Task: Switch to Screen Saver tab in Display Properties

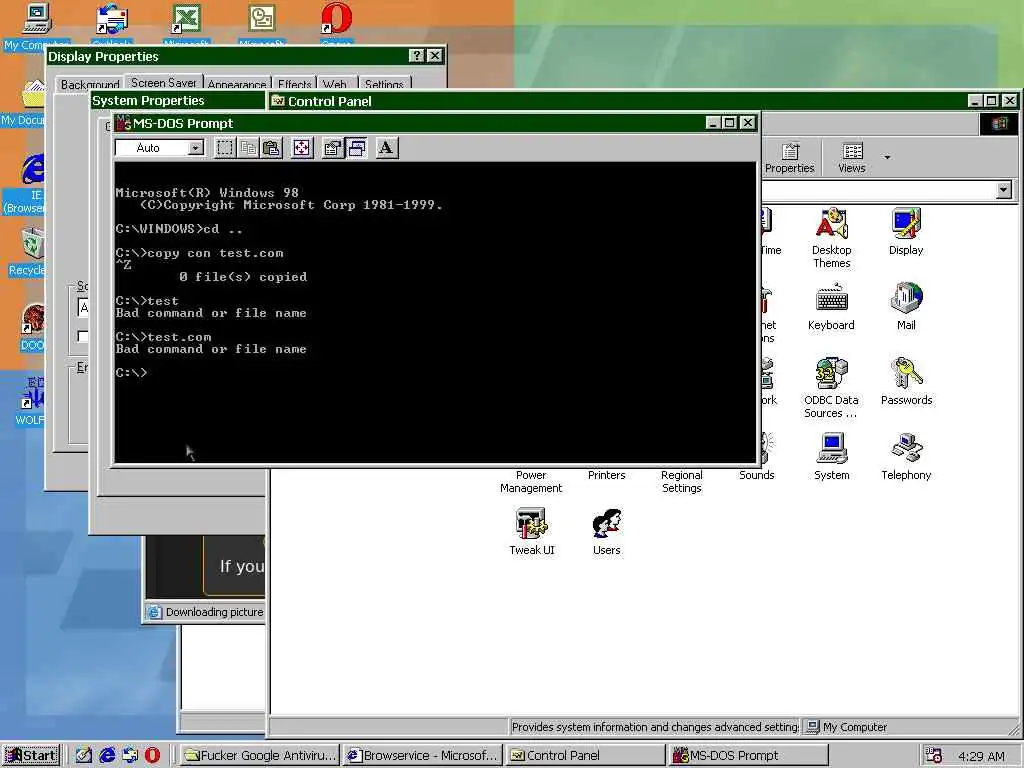Action: (163, 82)
